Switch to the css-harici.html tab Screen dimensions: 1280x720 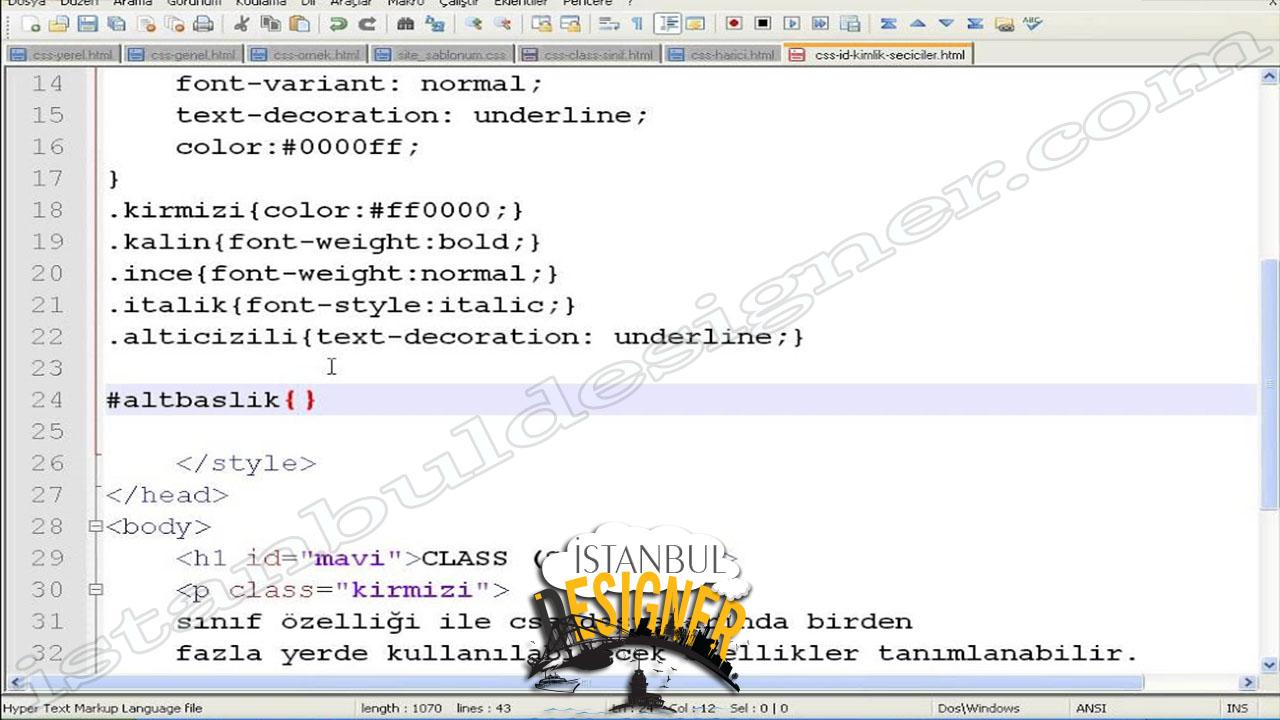click(721, 55)
